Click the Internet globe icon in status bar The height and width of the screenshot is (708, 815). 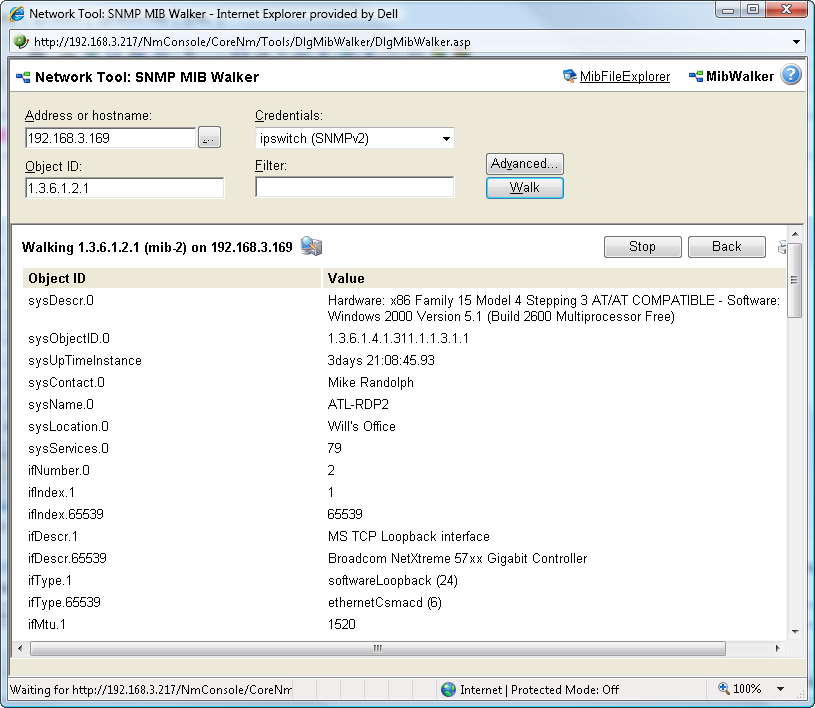(x=449, y=689)
